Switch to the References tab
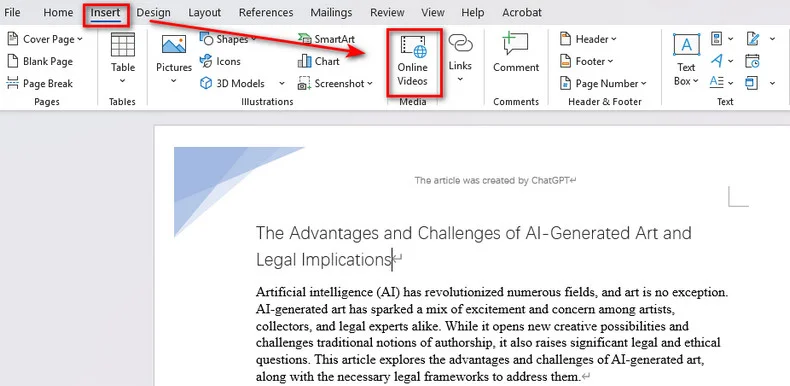Viewport: 790px width, 386px height. [266, 13]
